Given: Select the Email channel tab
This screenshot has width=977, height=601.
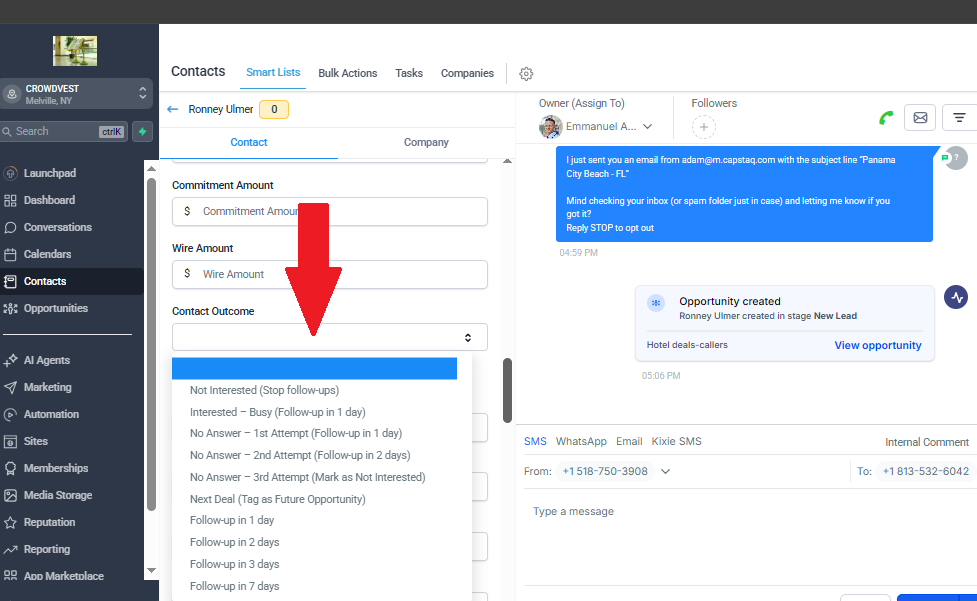Looking at the screenshot, I should coord(629,441).
